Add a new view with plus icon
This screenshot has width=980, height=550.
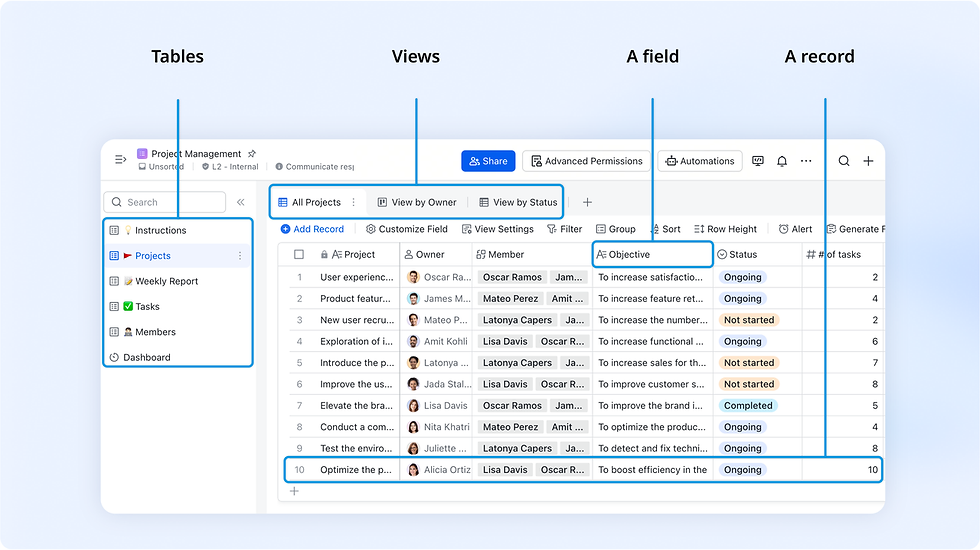pos(587,202)
